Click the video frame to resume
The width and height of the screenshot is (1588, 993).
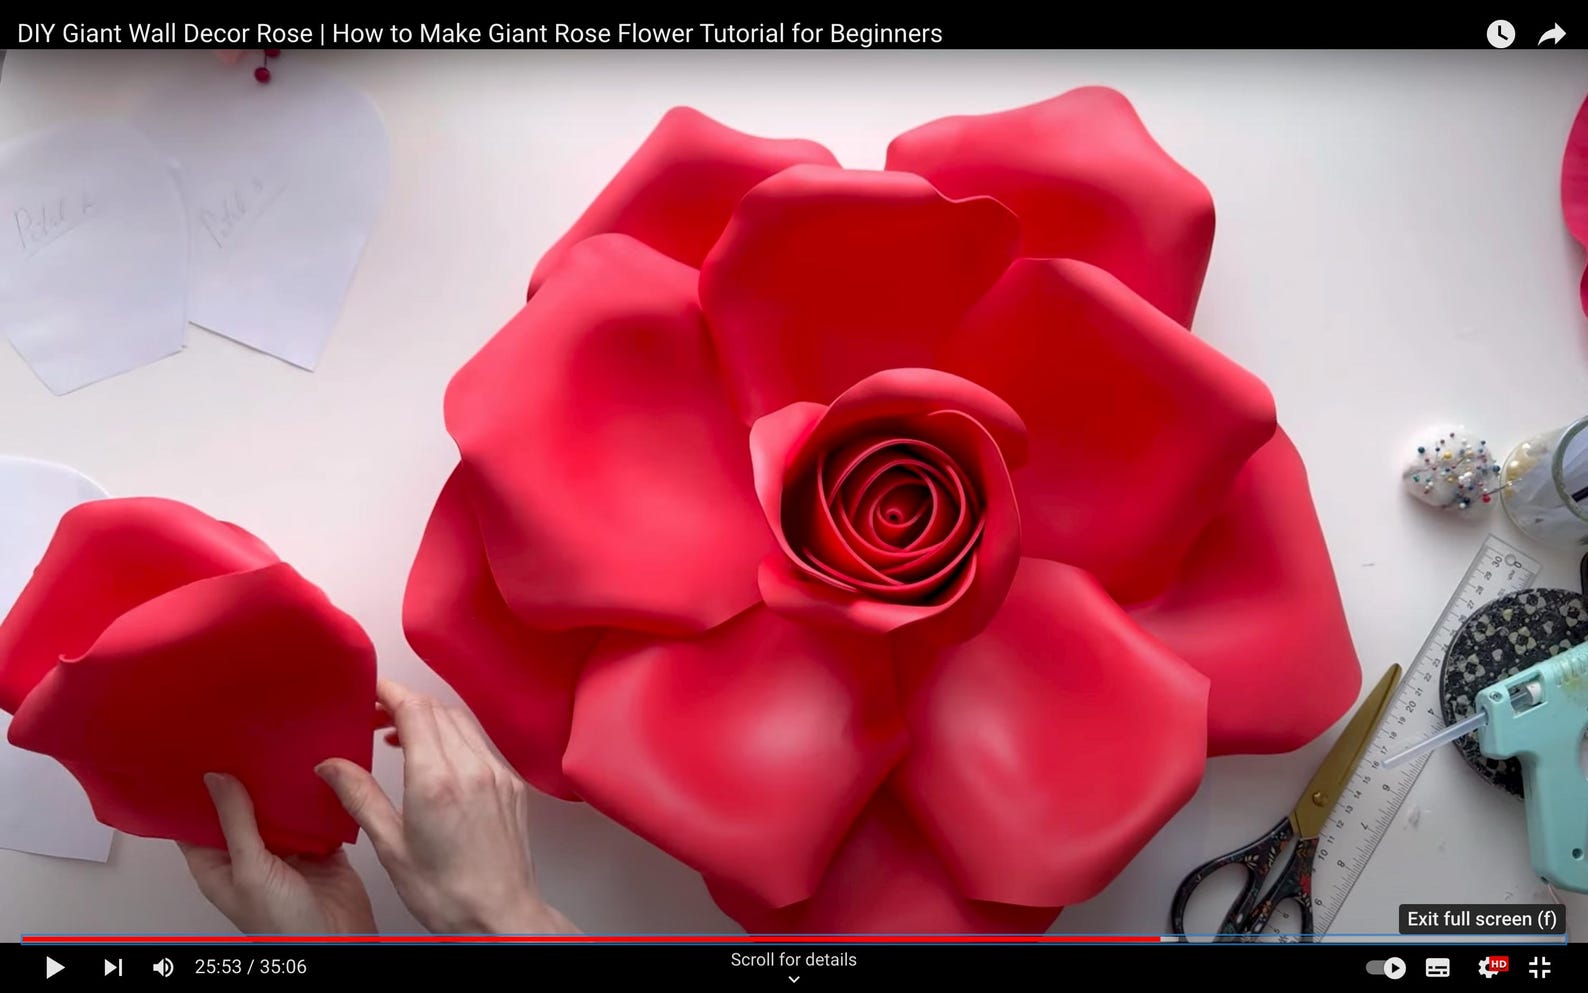tap(794, 495)
